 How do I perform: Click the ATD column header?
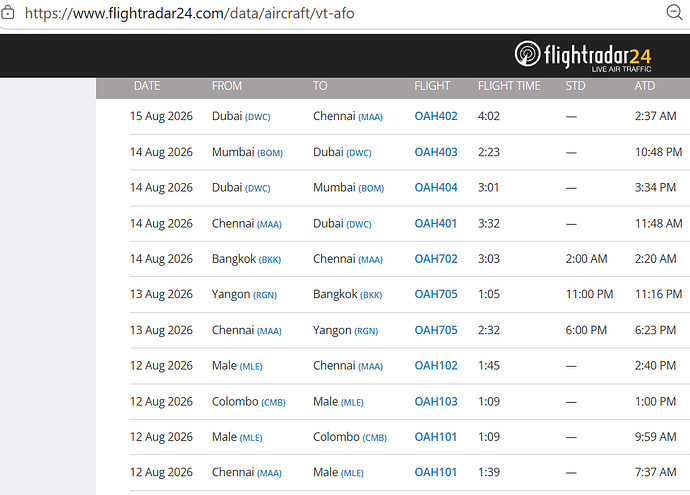[645, 86]
